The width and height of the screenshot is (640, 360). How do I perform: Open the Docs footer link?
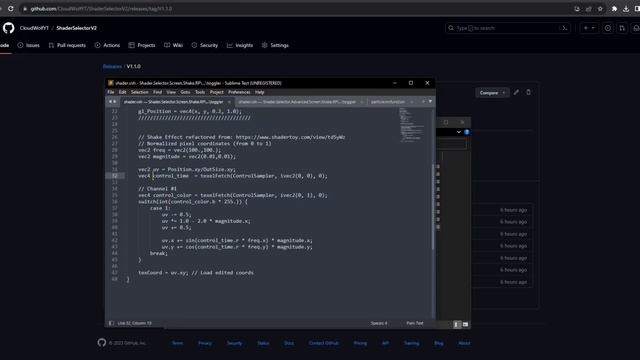289,343
